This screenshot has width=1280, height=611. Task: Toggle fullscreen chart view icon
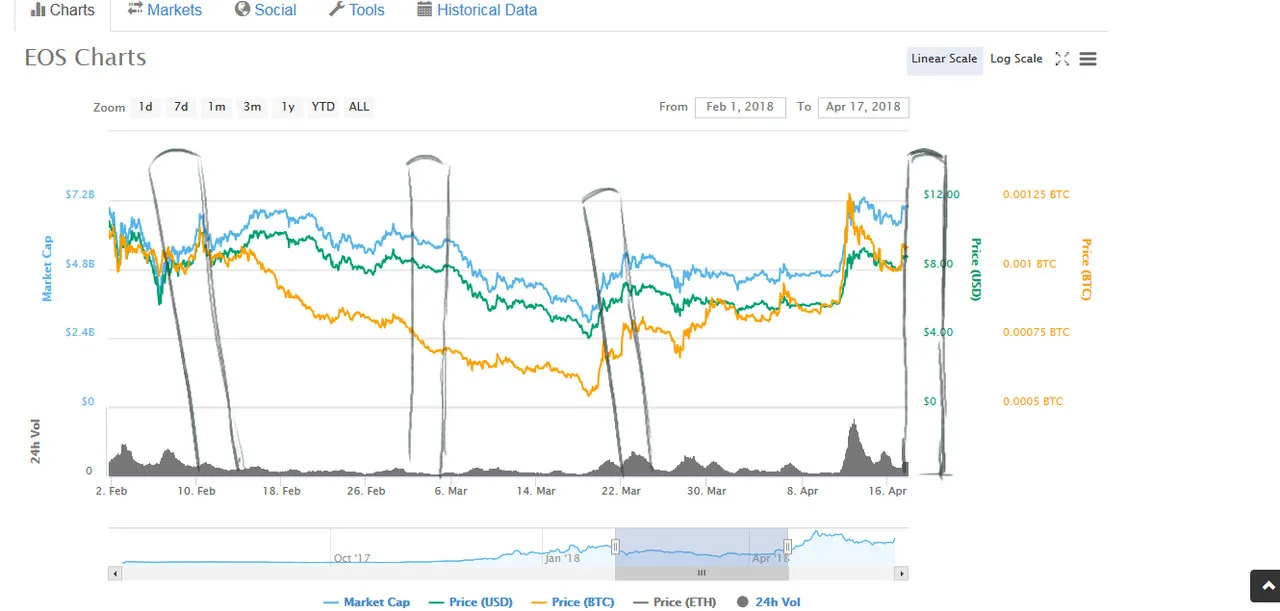coord(1062,59)
